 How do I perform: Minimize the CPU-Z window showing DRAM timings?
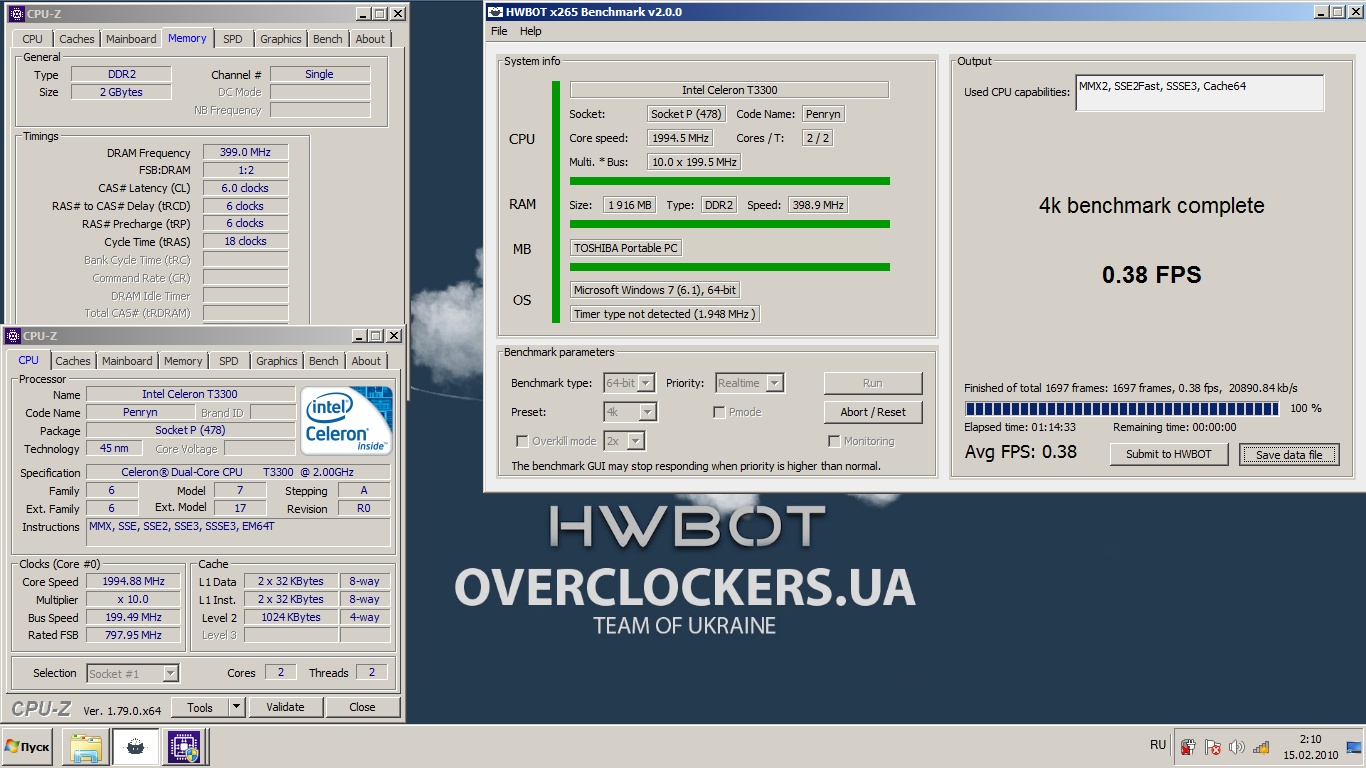(361, 14)
